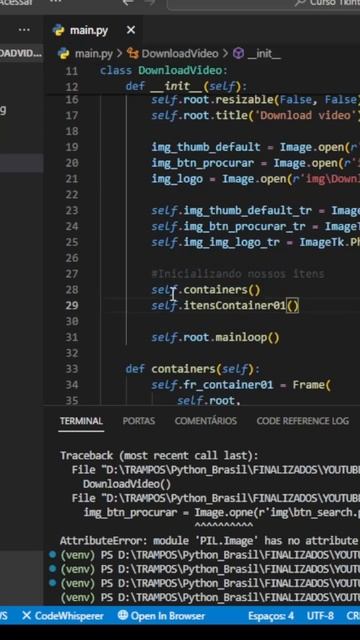Click the self.img_btn_procurar_tr line
Image resolution: width=360 pixels, height=640 pixels.
click(x=256, y=226)
